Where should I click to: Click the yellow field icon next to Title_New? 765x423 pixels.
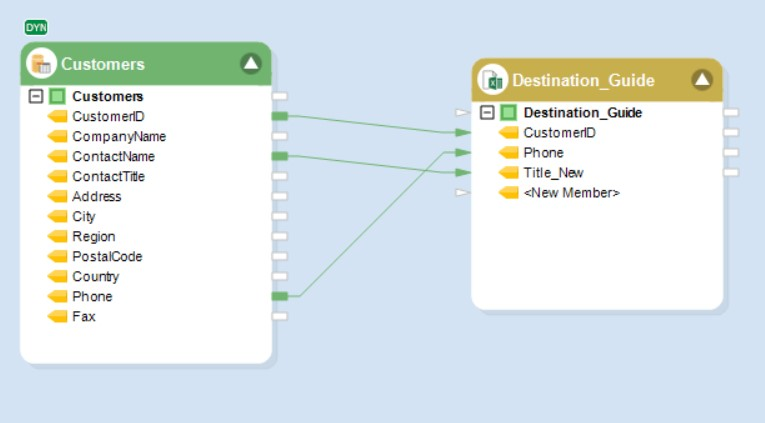coord(508,173)
